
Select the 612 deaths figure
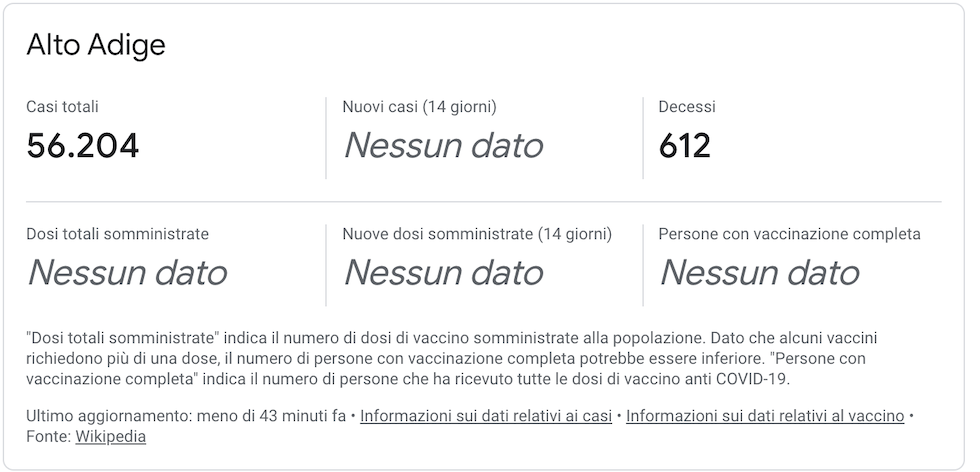point(685,146)
